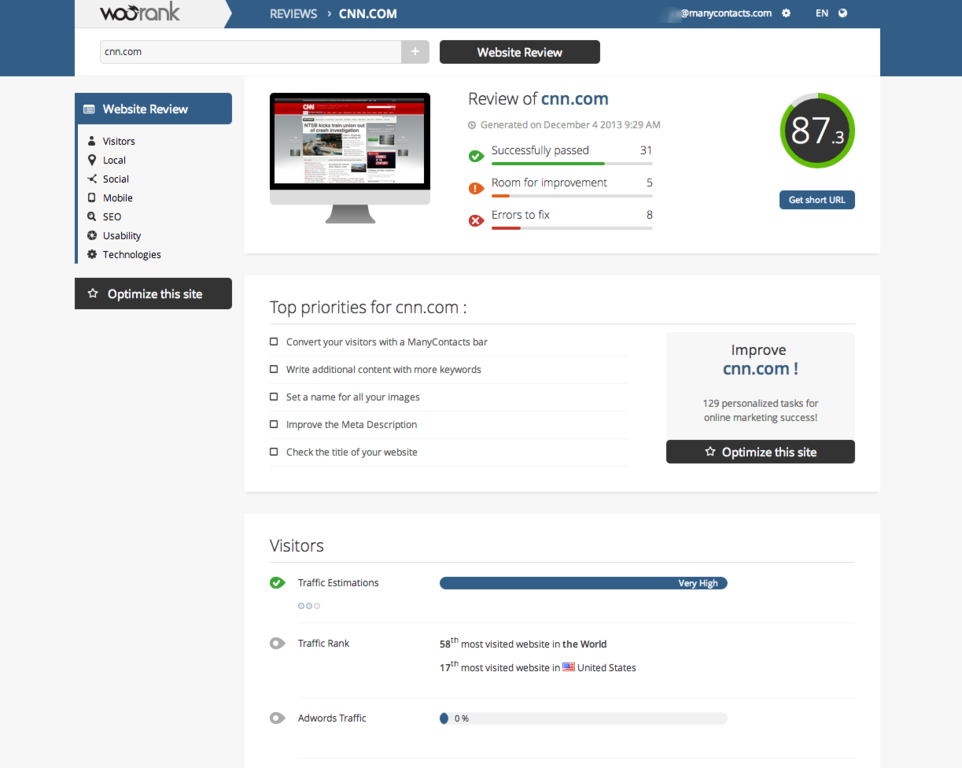Click the Traffic Rank eye icon
This screenshot has height=768, width=962.
(277, 643)
